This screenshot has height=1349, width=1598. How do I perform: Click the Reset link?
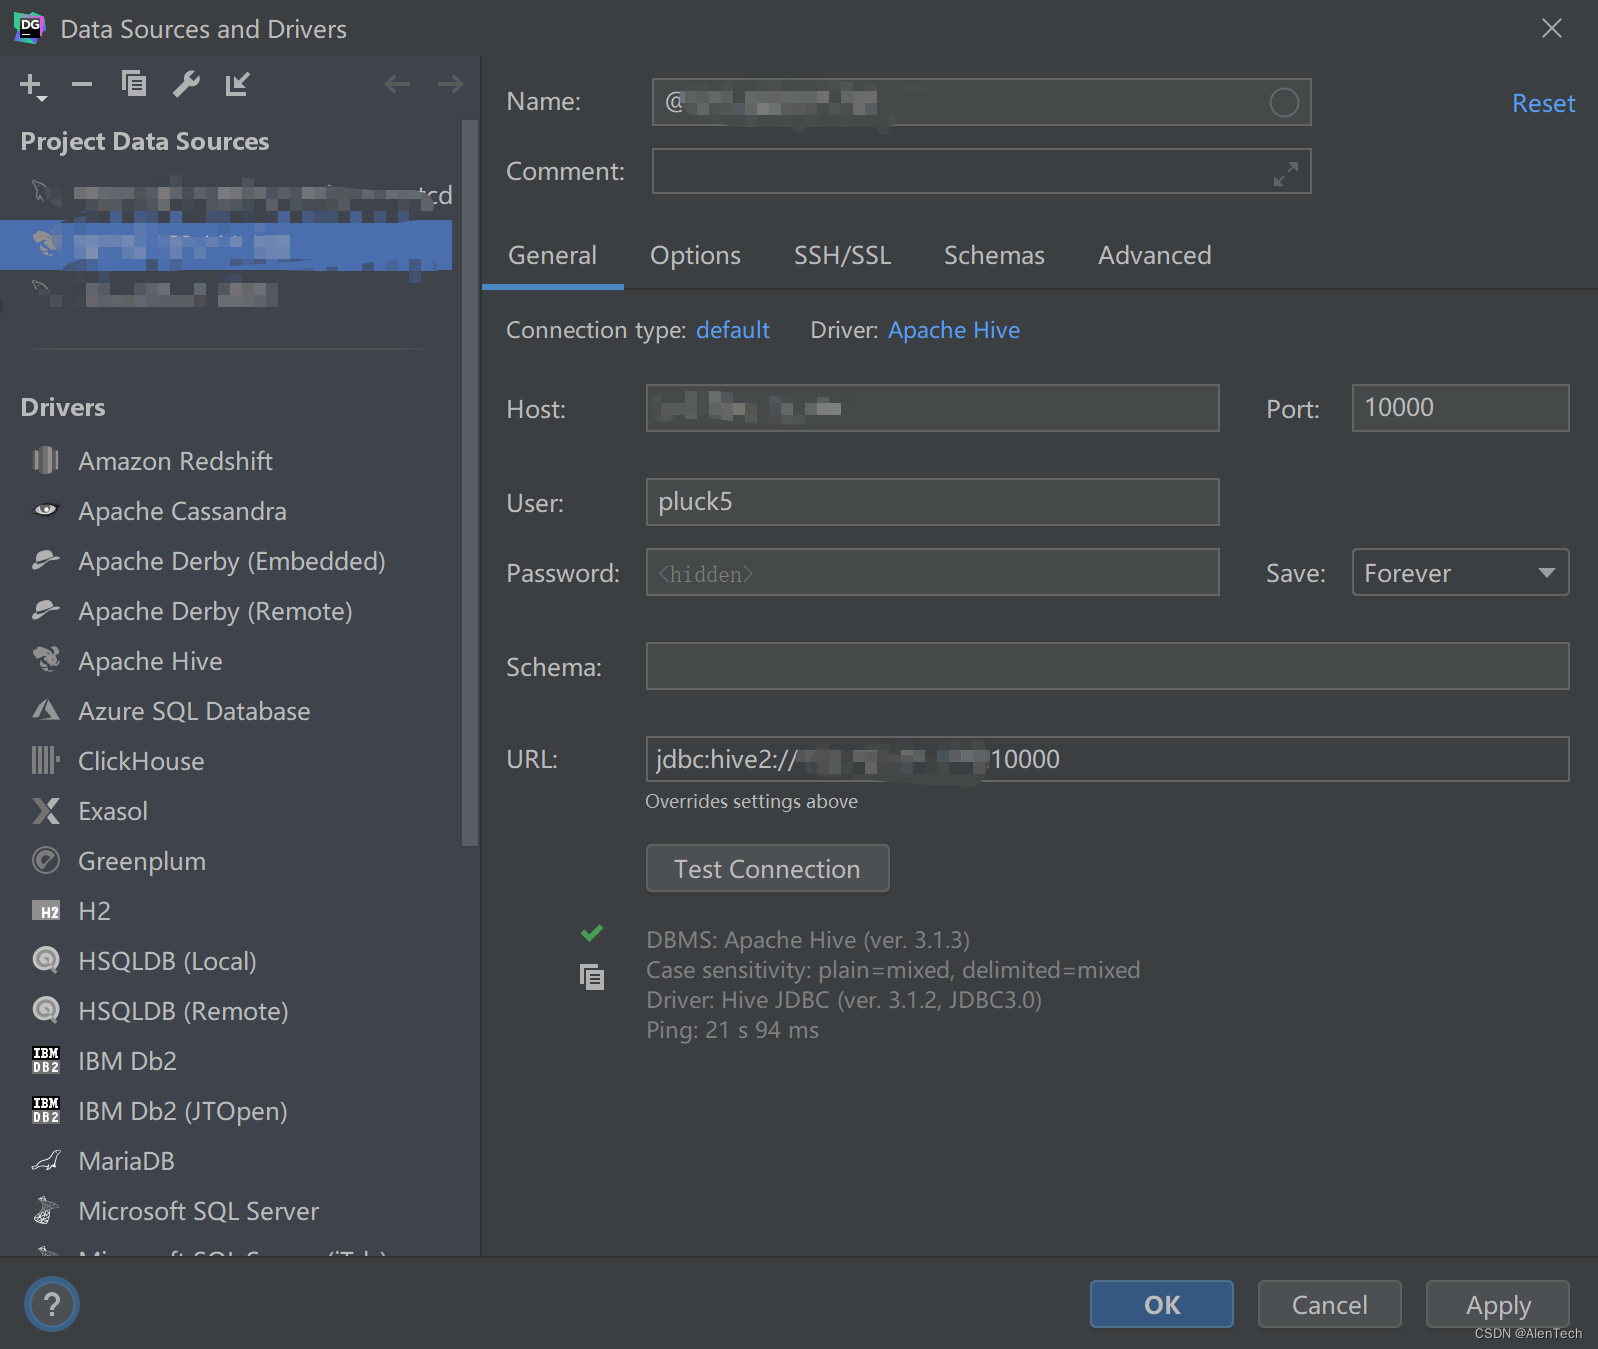point(1543,103)
